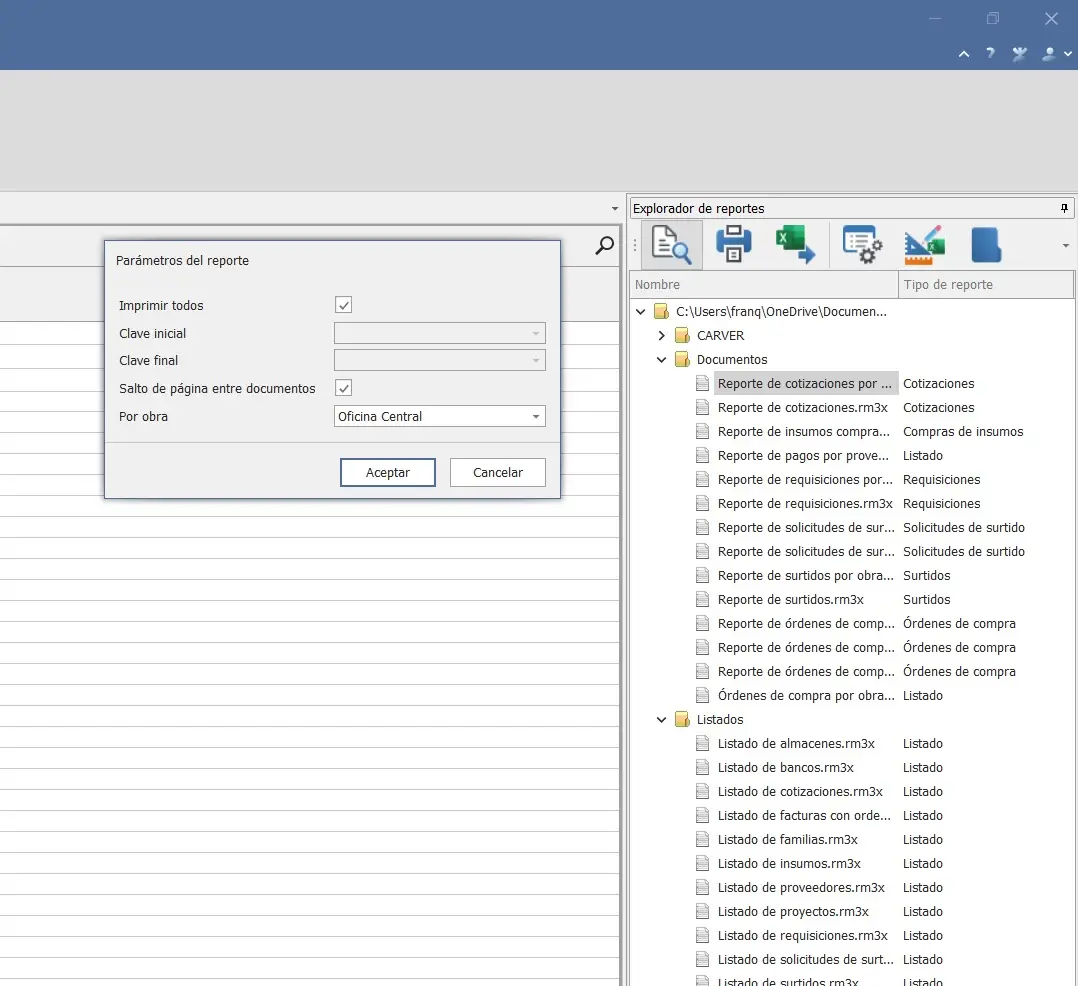Click the Cancelar button
The width and height of the screenshot is (1078, 986).
click(498, 472)
